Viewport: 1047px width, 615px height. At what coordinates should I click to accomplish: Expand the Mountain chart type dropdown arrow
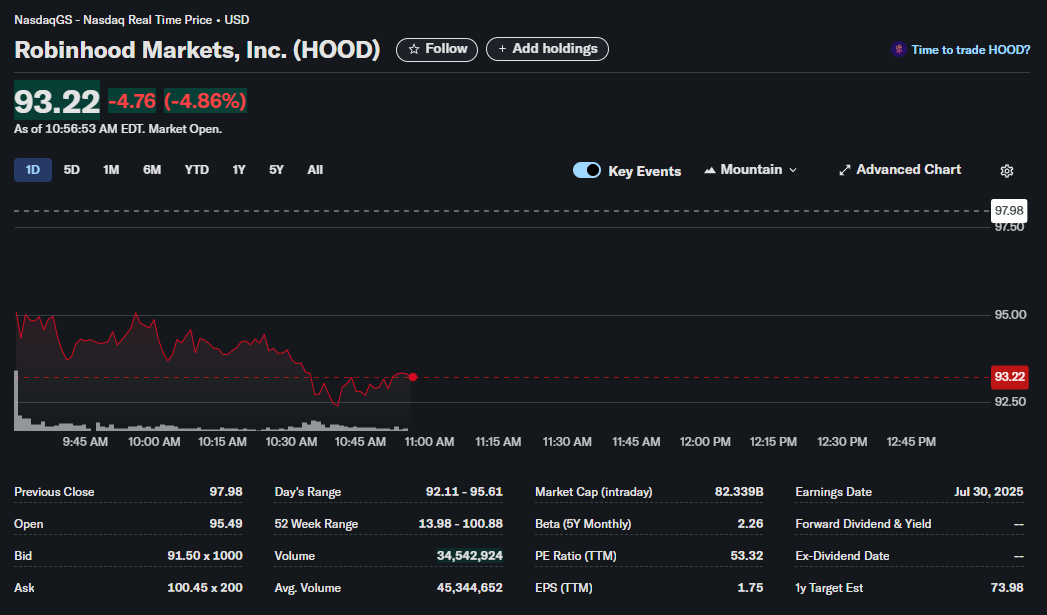(793, 170)
